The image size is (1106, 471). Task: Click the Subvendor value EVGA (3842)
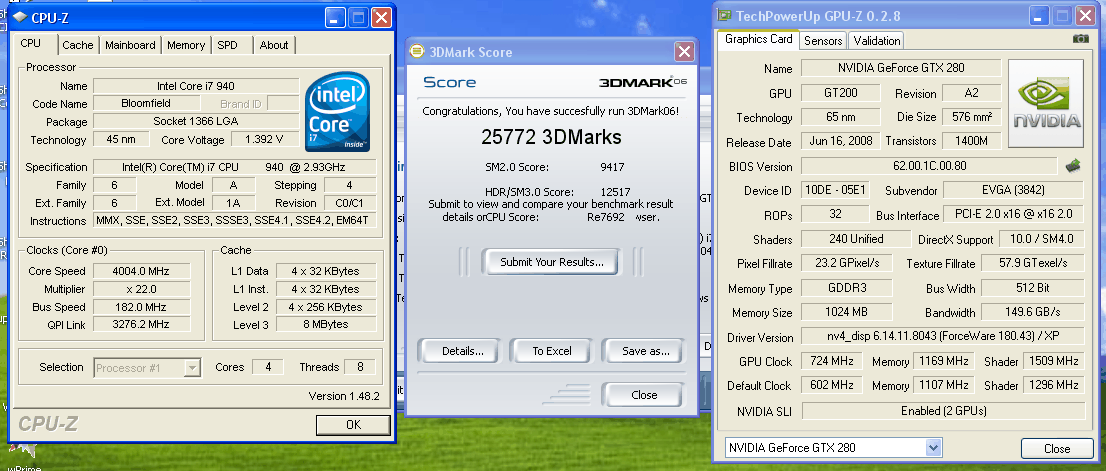[x=1013, y=190]
